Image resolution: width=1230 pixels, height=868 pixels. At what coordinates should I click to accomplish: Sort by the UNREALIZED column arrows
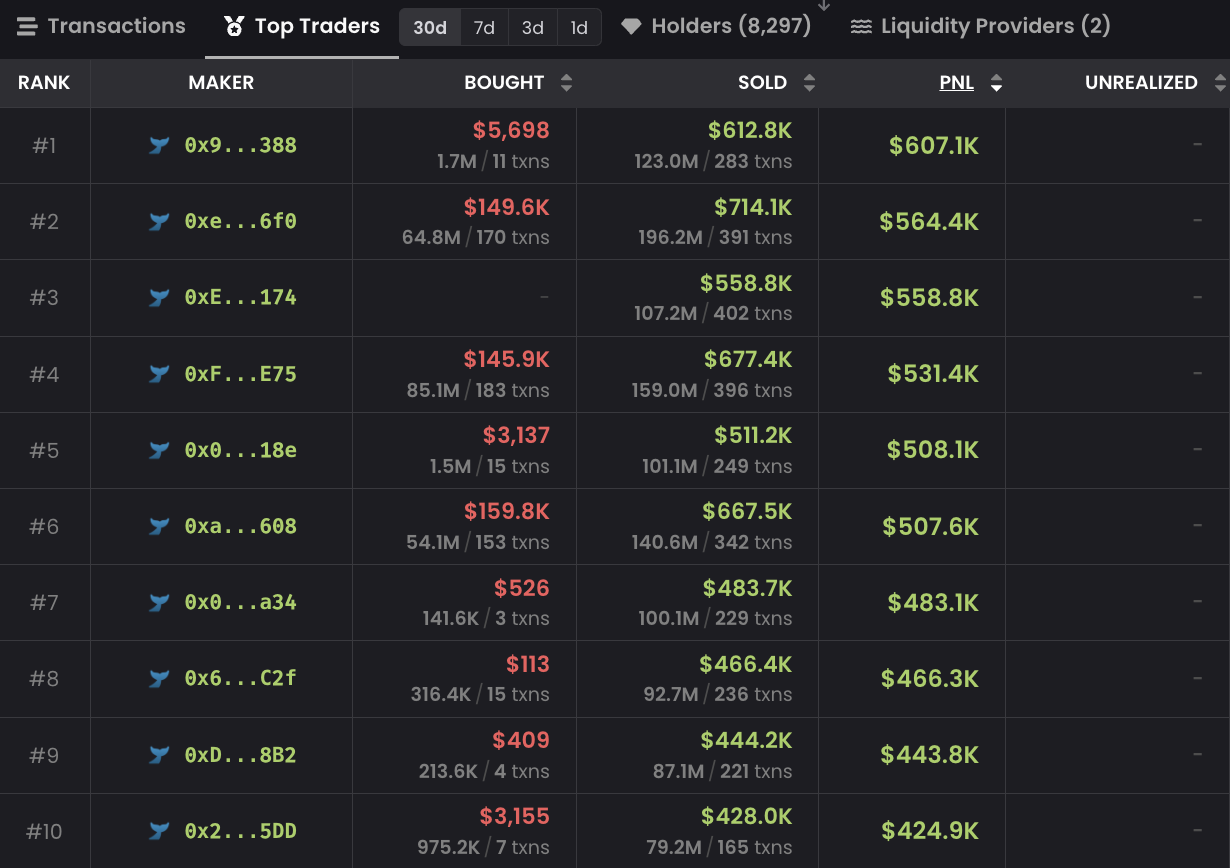coord(1219,83)
